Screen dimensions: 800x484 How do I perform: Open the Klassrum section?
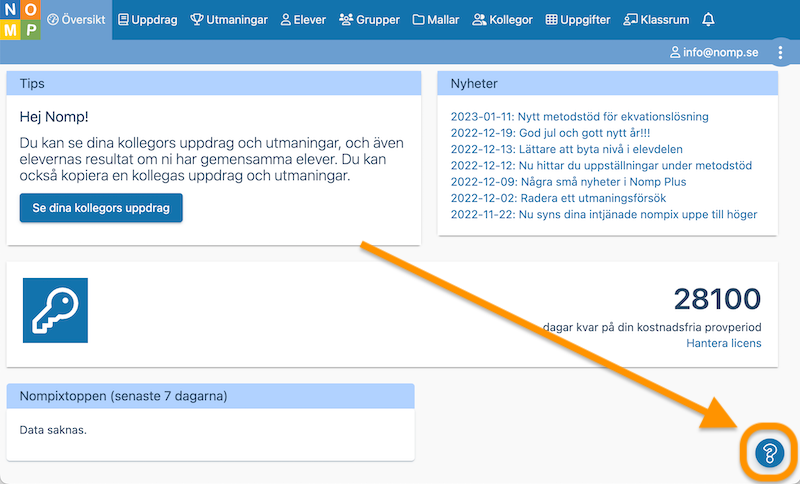pos(657,20)
